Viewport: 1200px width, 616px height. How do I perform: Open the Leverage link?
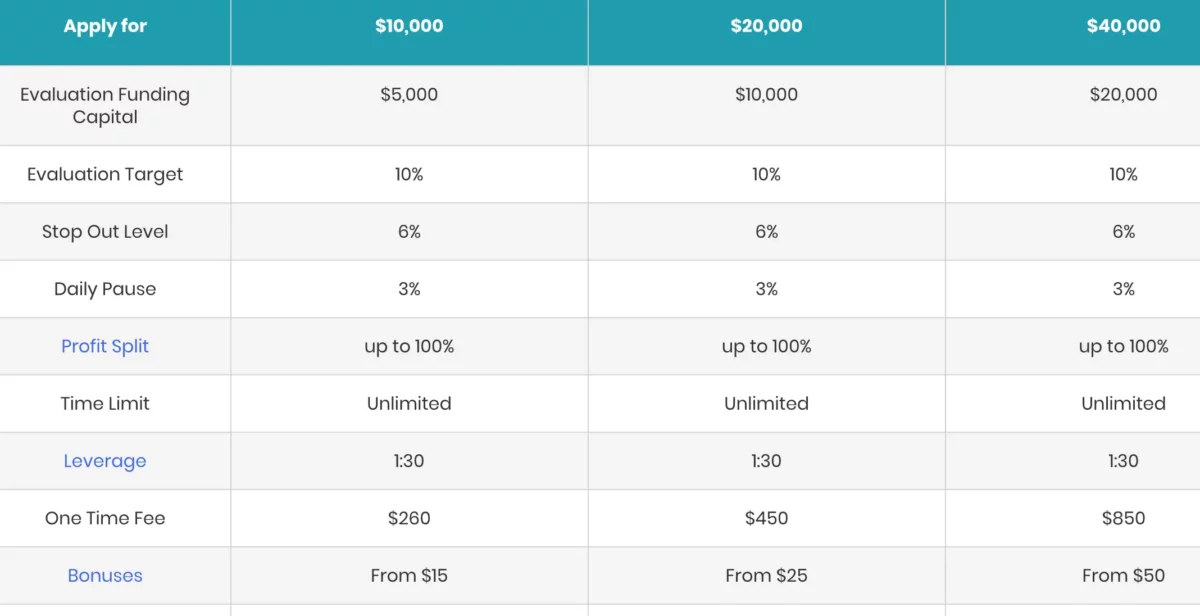click(105, 461)
